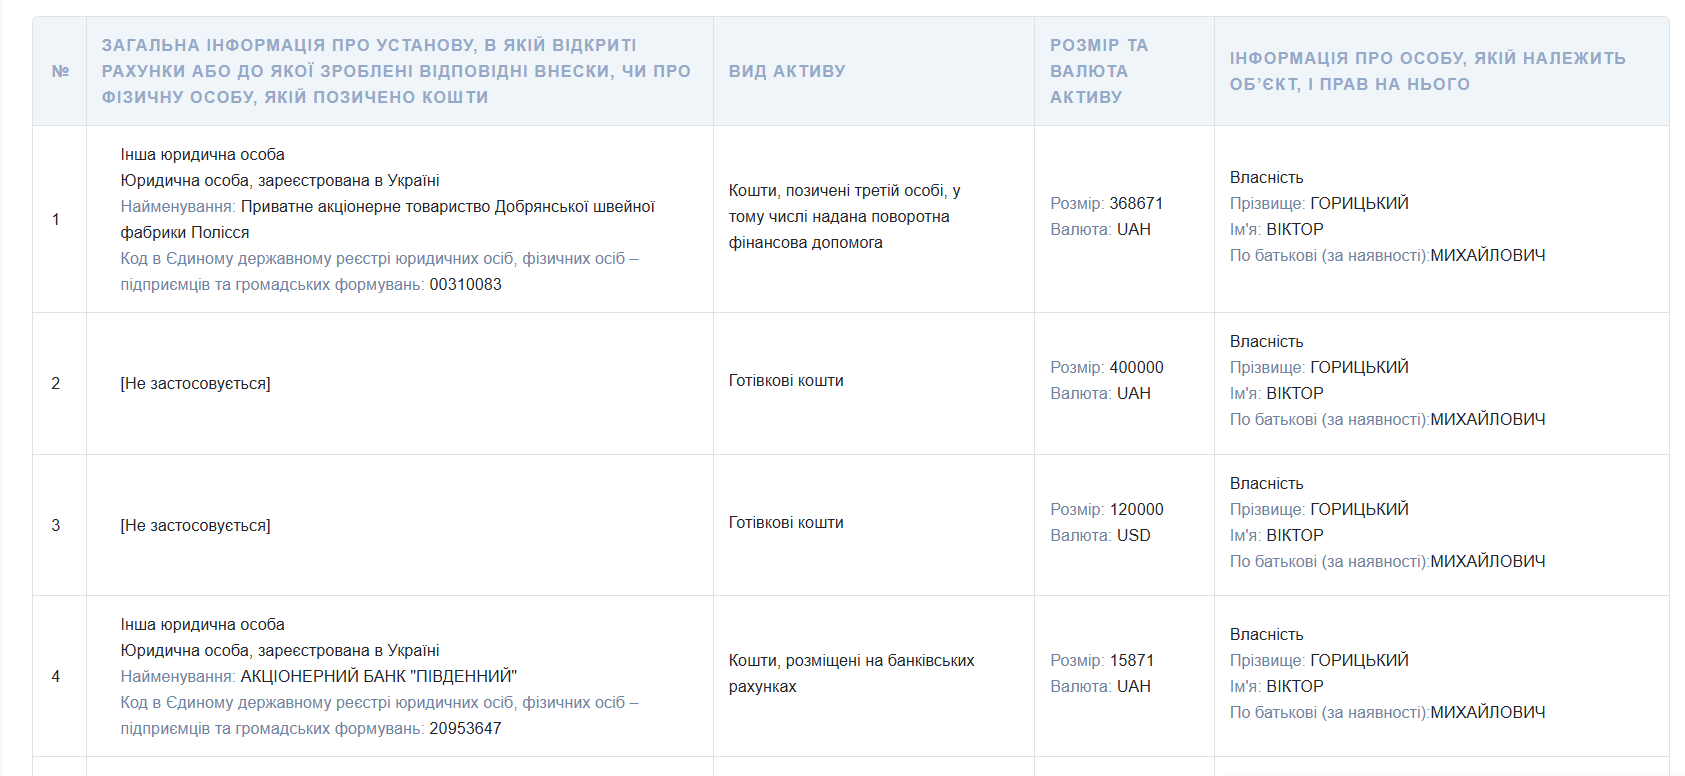The image size is (1685, 776).
Task: Click loan asset type text in row 1
Action: point(845,216)
